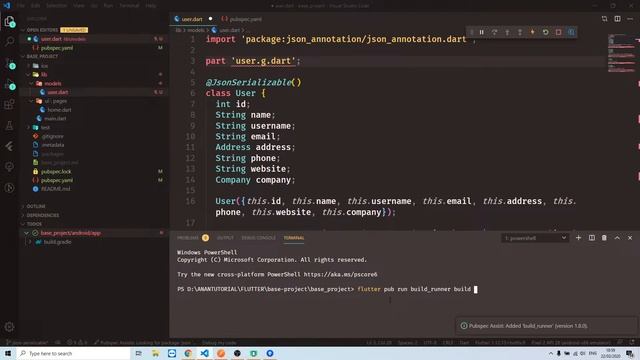The image size is (640, 360).
Task: Add a new terminal with plus icon
Action: coord(578,238)
